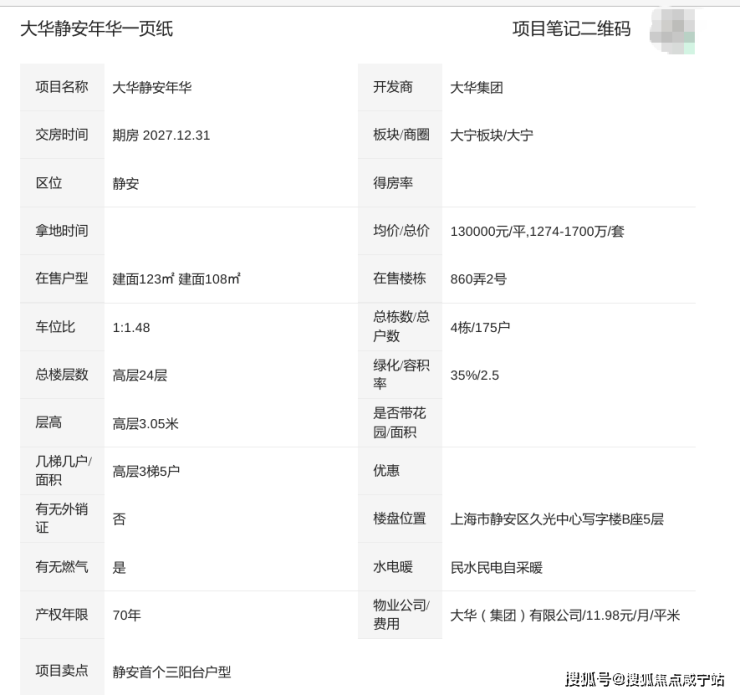Screen dimensions: 740x695
Task: Click the 开发商 label cell
Action: point(400,87)
